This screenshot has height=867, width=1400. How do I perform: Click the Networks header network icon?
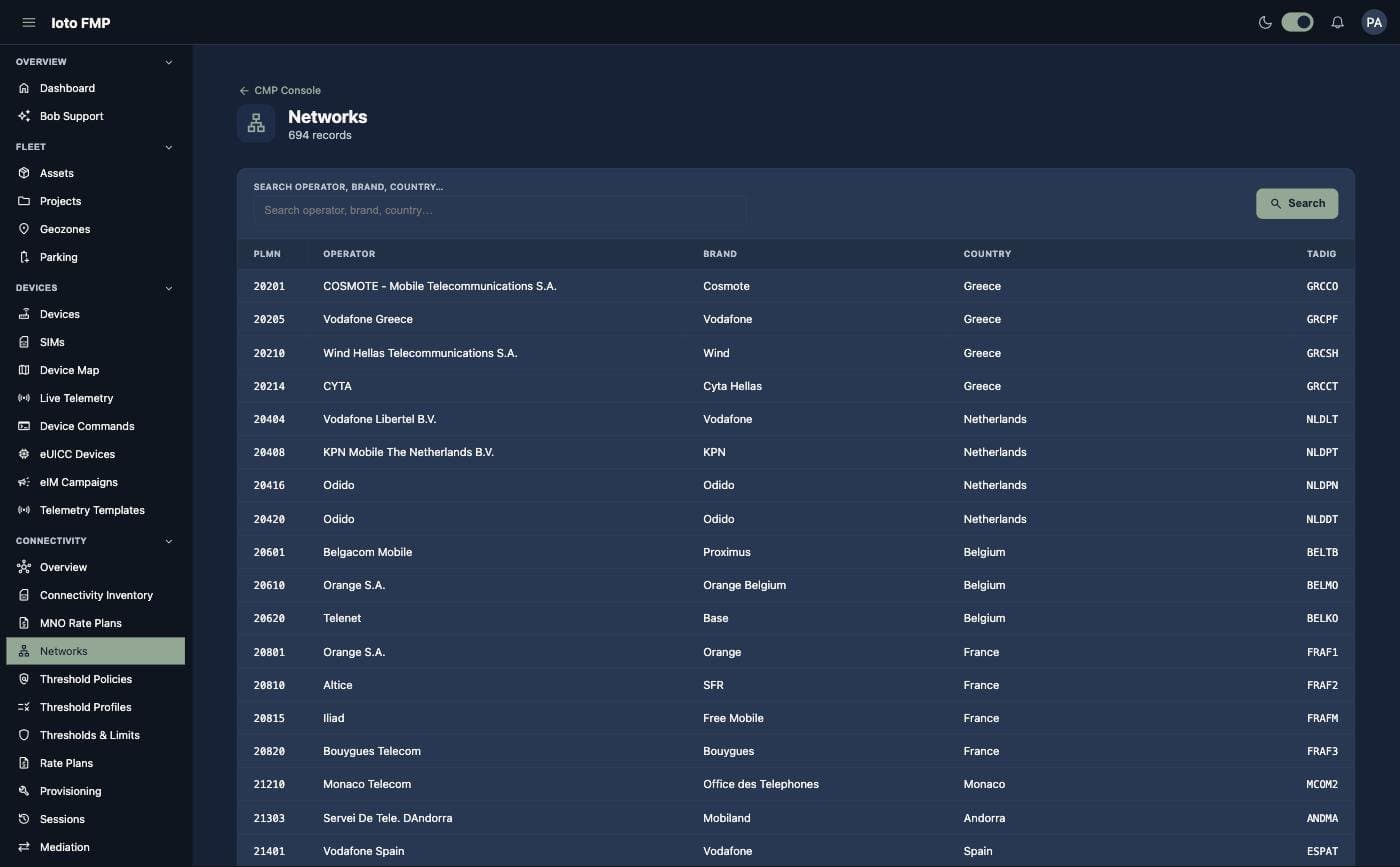click(x=256, y=123)
